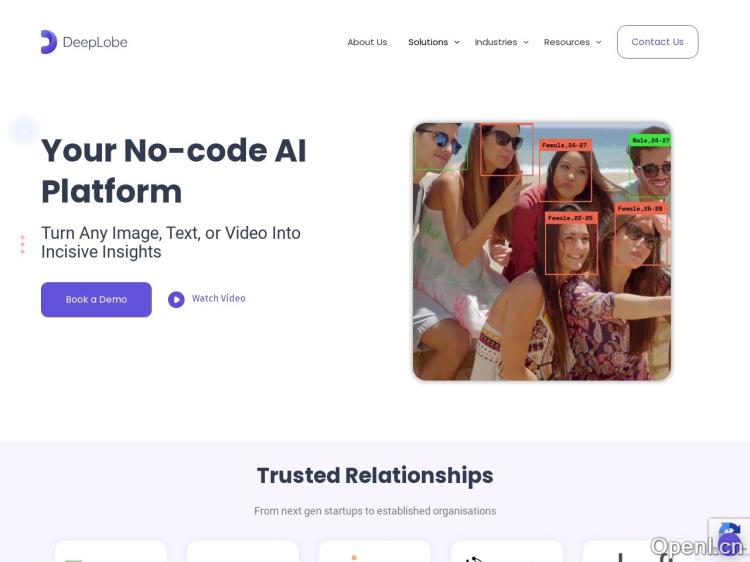This screenshot has width=750, height=562.
Task: Click the DeepLobe purple logo icon
Action: (x=49, y=42)
